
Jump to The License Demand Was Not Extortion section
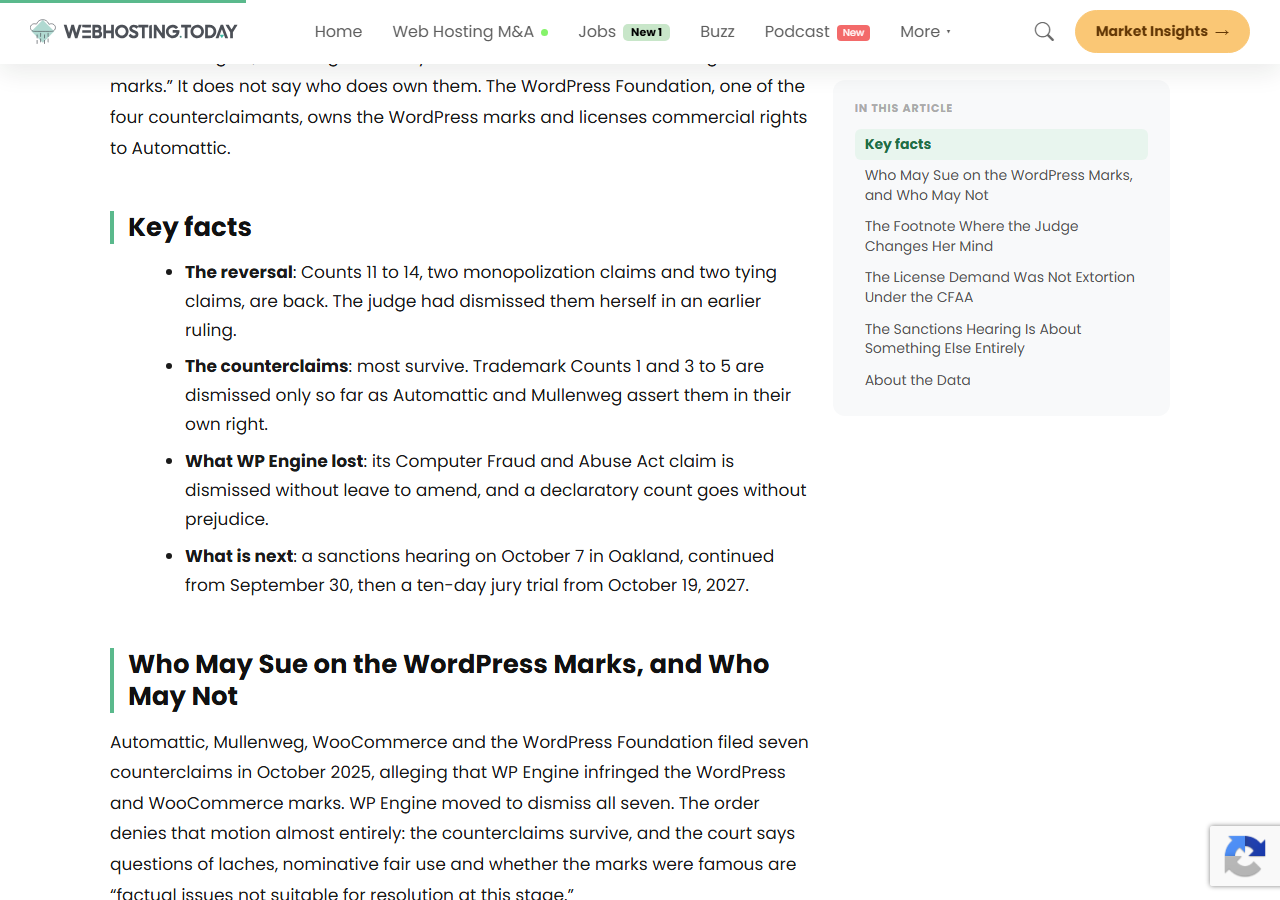pyautogui.click(x=1000, y=287)
